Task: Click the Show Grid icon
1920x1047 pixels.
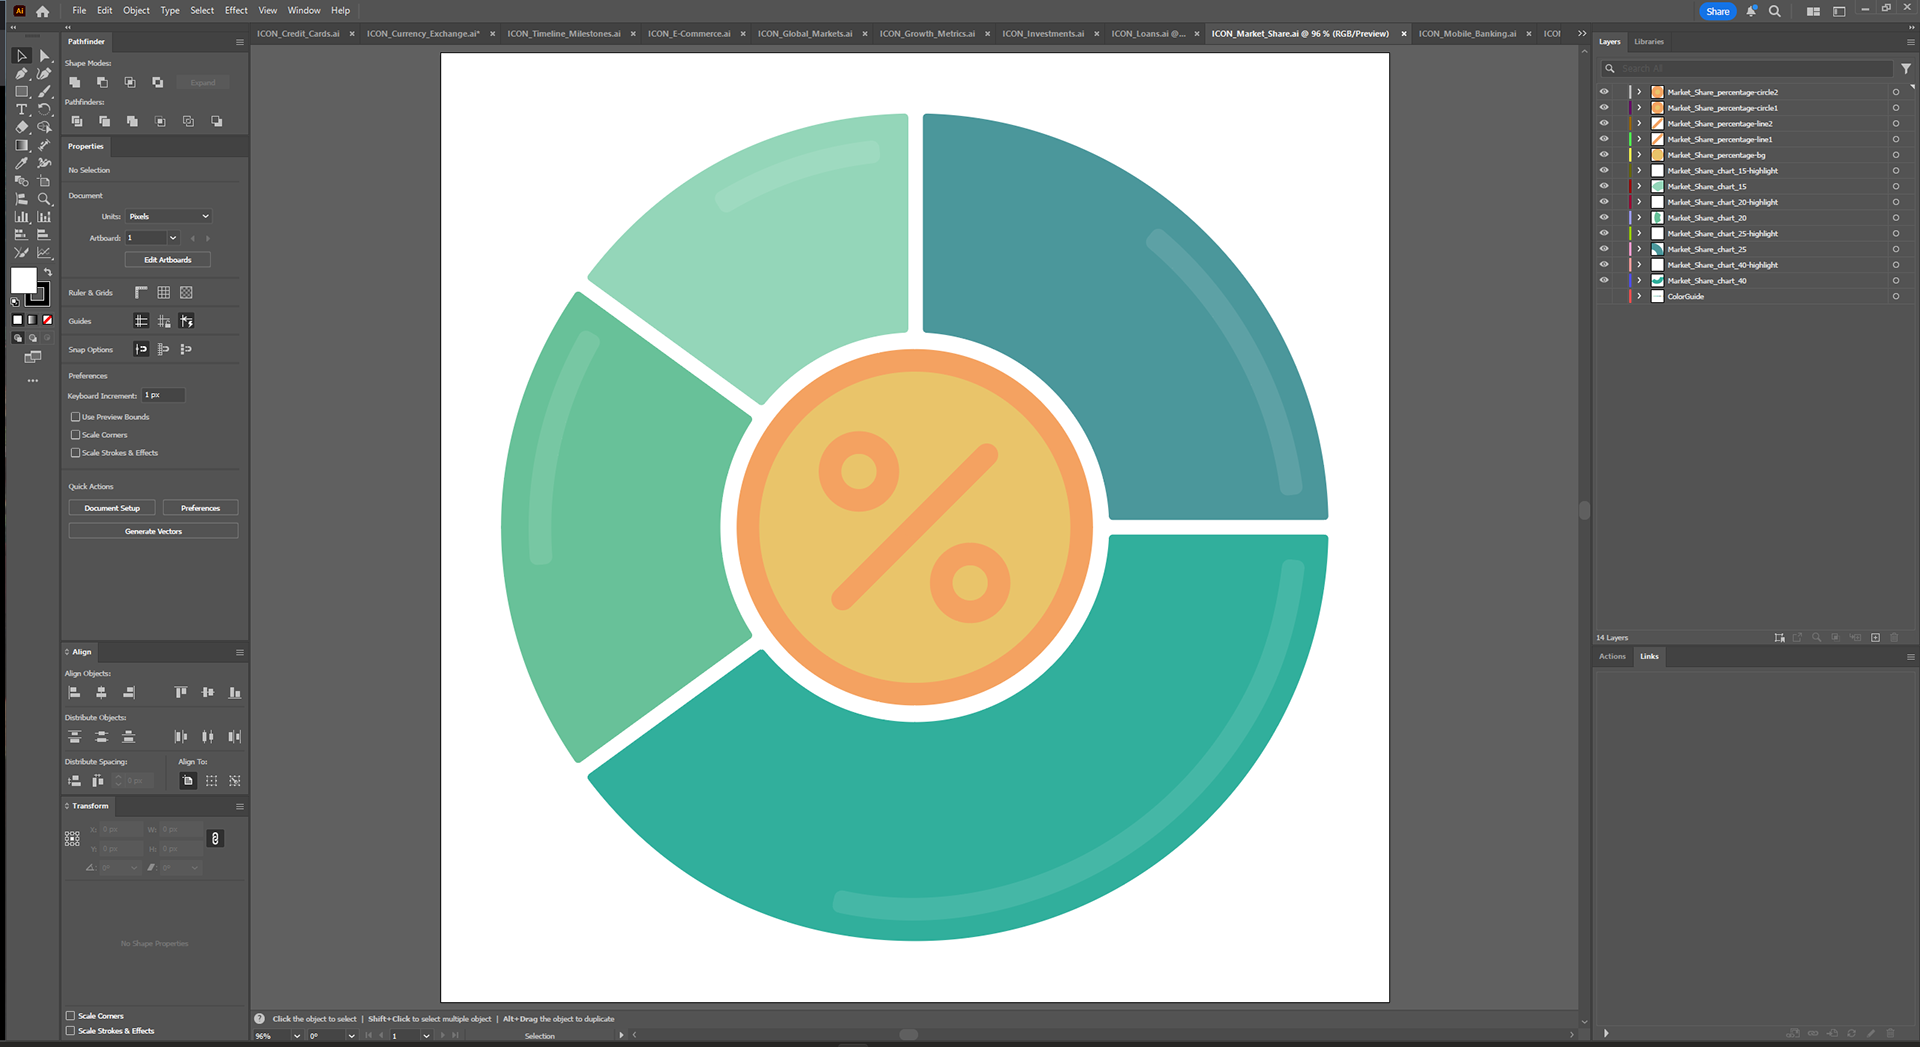Action: click(164, 292)
